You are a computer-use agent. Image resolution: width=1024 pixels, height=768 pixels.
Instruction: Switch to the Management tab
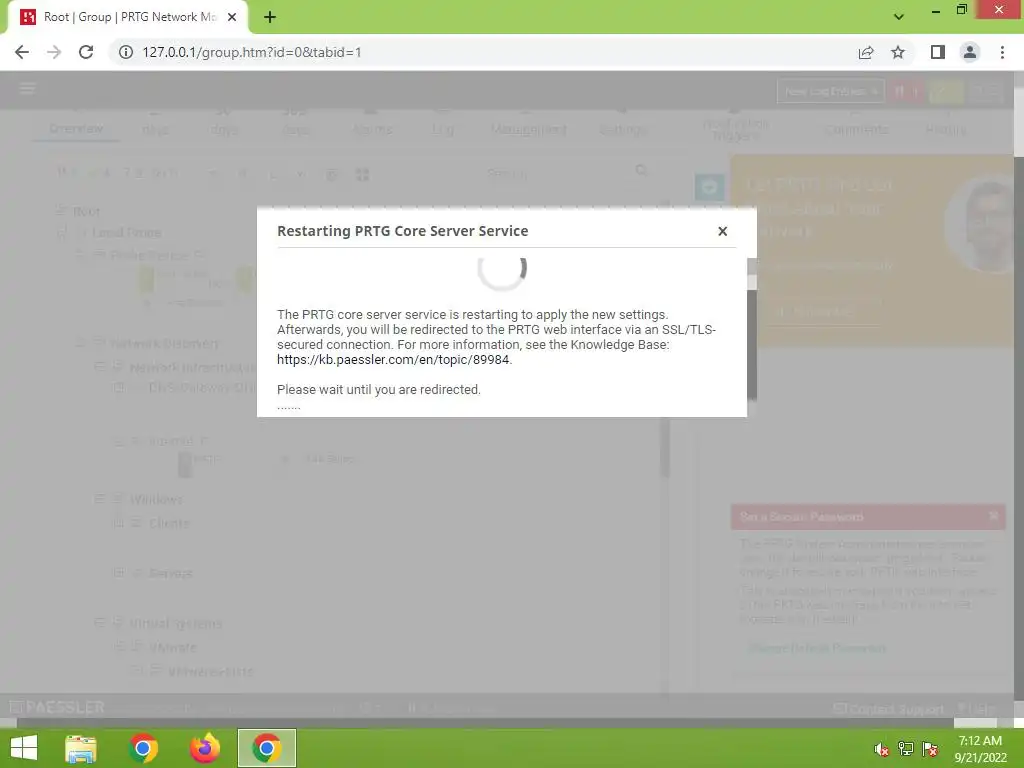click(x=528, y=129)
